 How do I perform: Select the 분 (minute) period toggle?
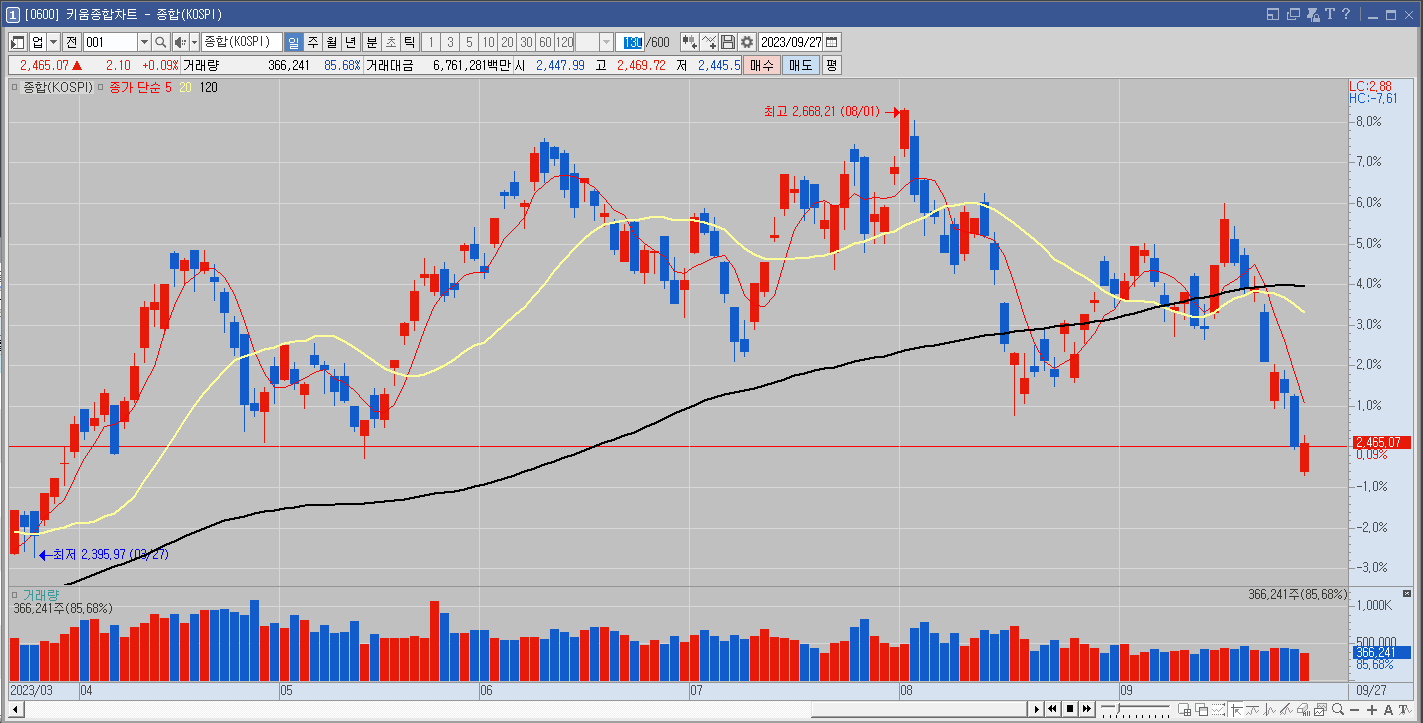tap(371, 42)
